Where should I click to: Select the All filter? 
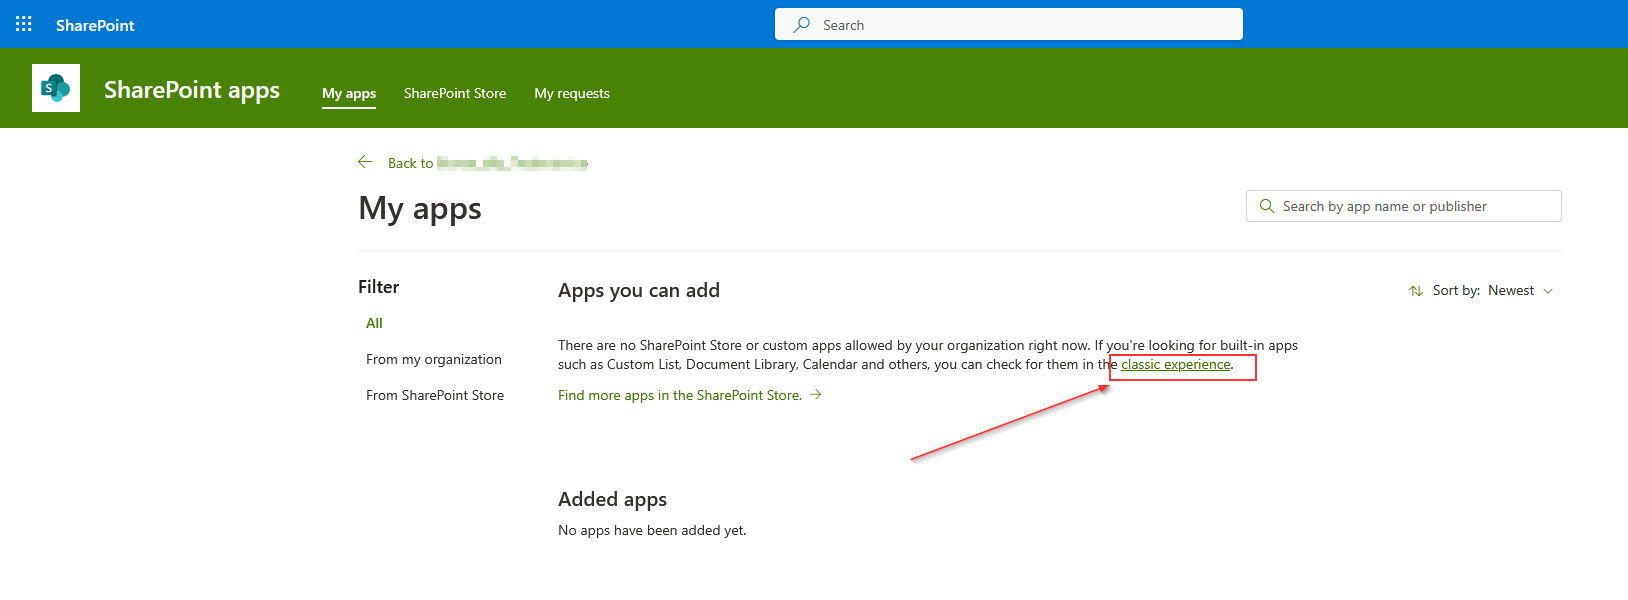pos(374,323)
